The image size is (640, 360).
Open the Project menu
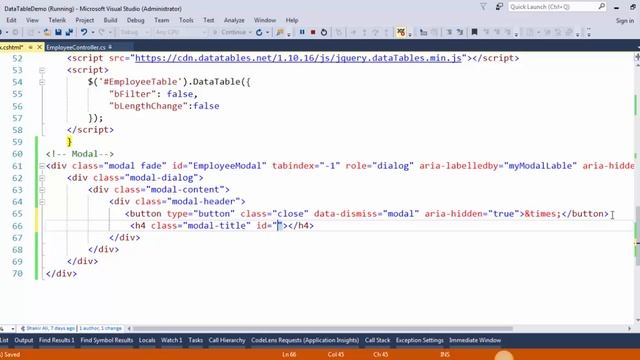[84, 20]
